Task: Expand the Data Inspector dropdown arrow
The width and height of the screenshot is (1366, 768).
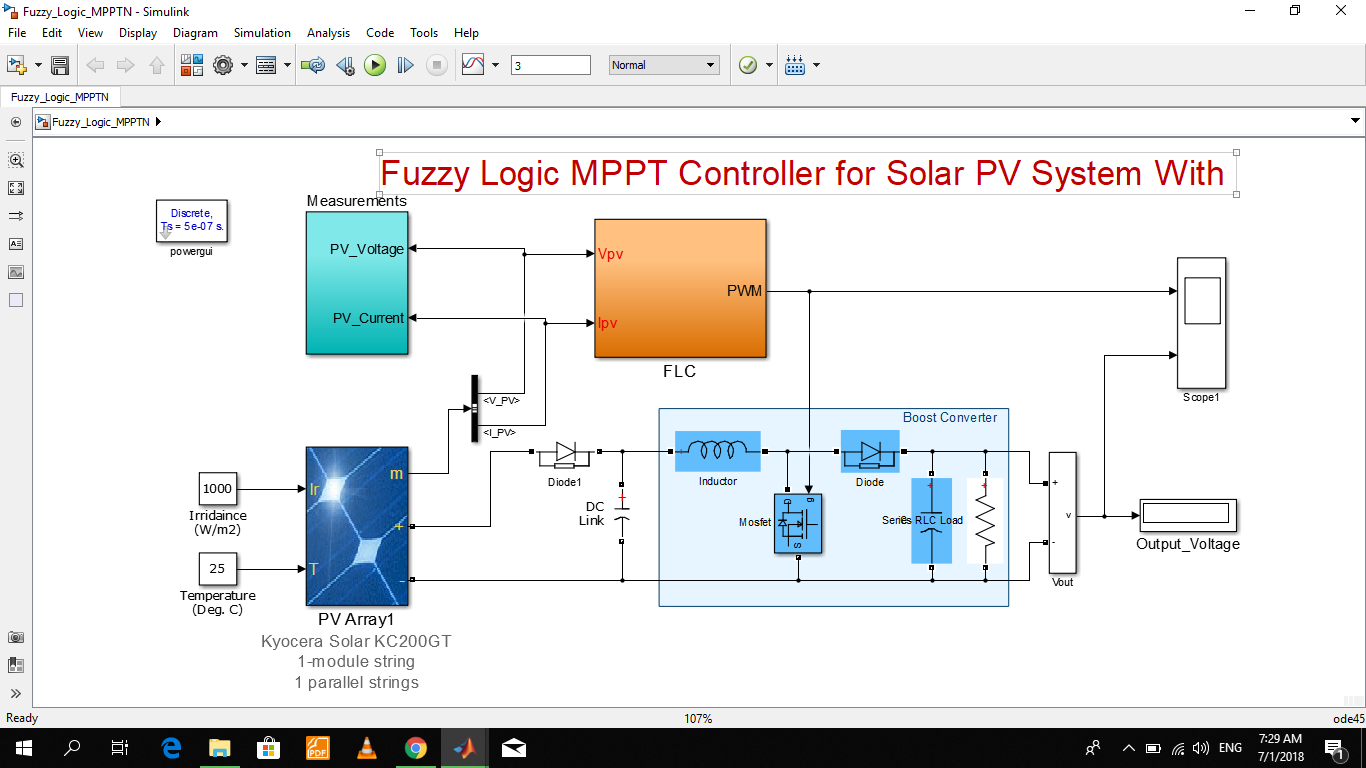Action: (x=495, y=65)
